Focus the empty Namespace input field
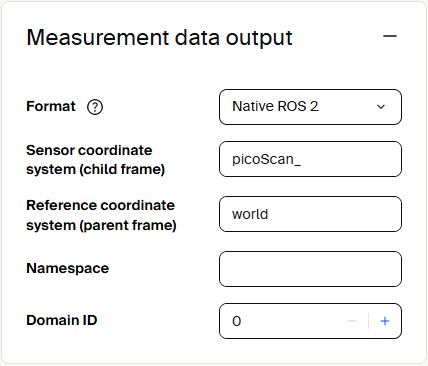Viewport: 428px width, 366px height. pyautogui.click(x=310, y=269)
